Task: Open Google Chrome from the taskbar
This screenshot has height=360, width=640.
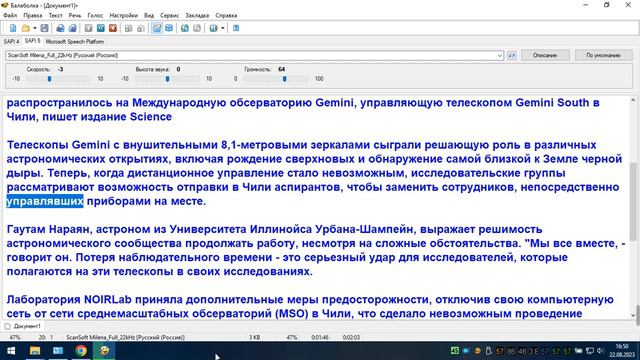Action: (x=81, y=351)
